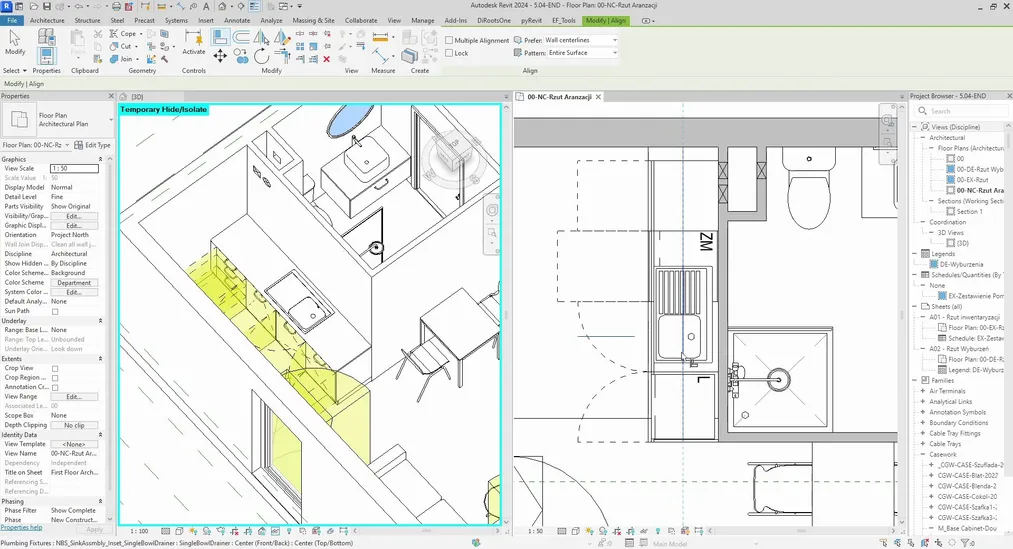The image size is (1013, 549).
Task: Click the Join geometry icon
Action: 114,59
